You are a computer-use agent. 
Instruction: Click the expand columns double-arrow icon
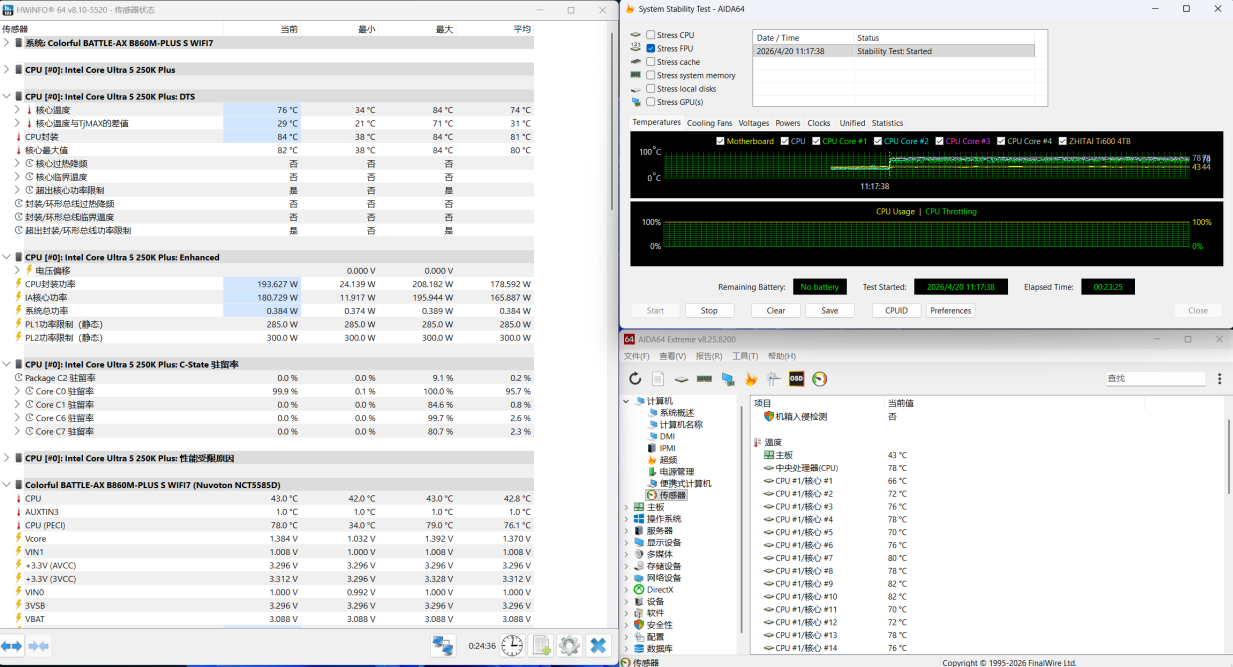point(12,646)
